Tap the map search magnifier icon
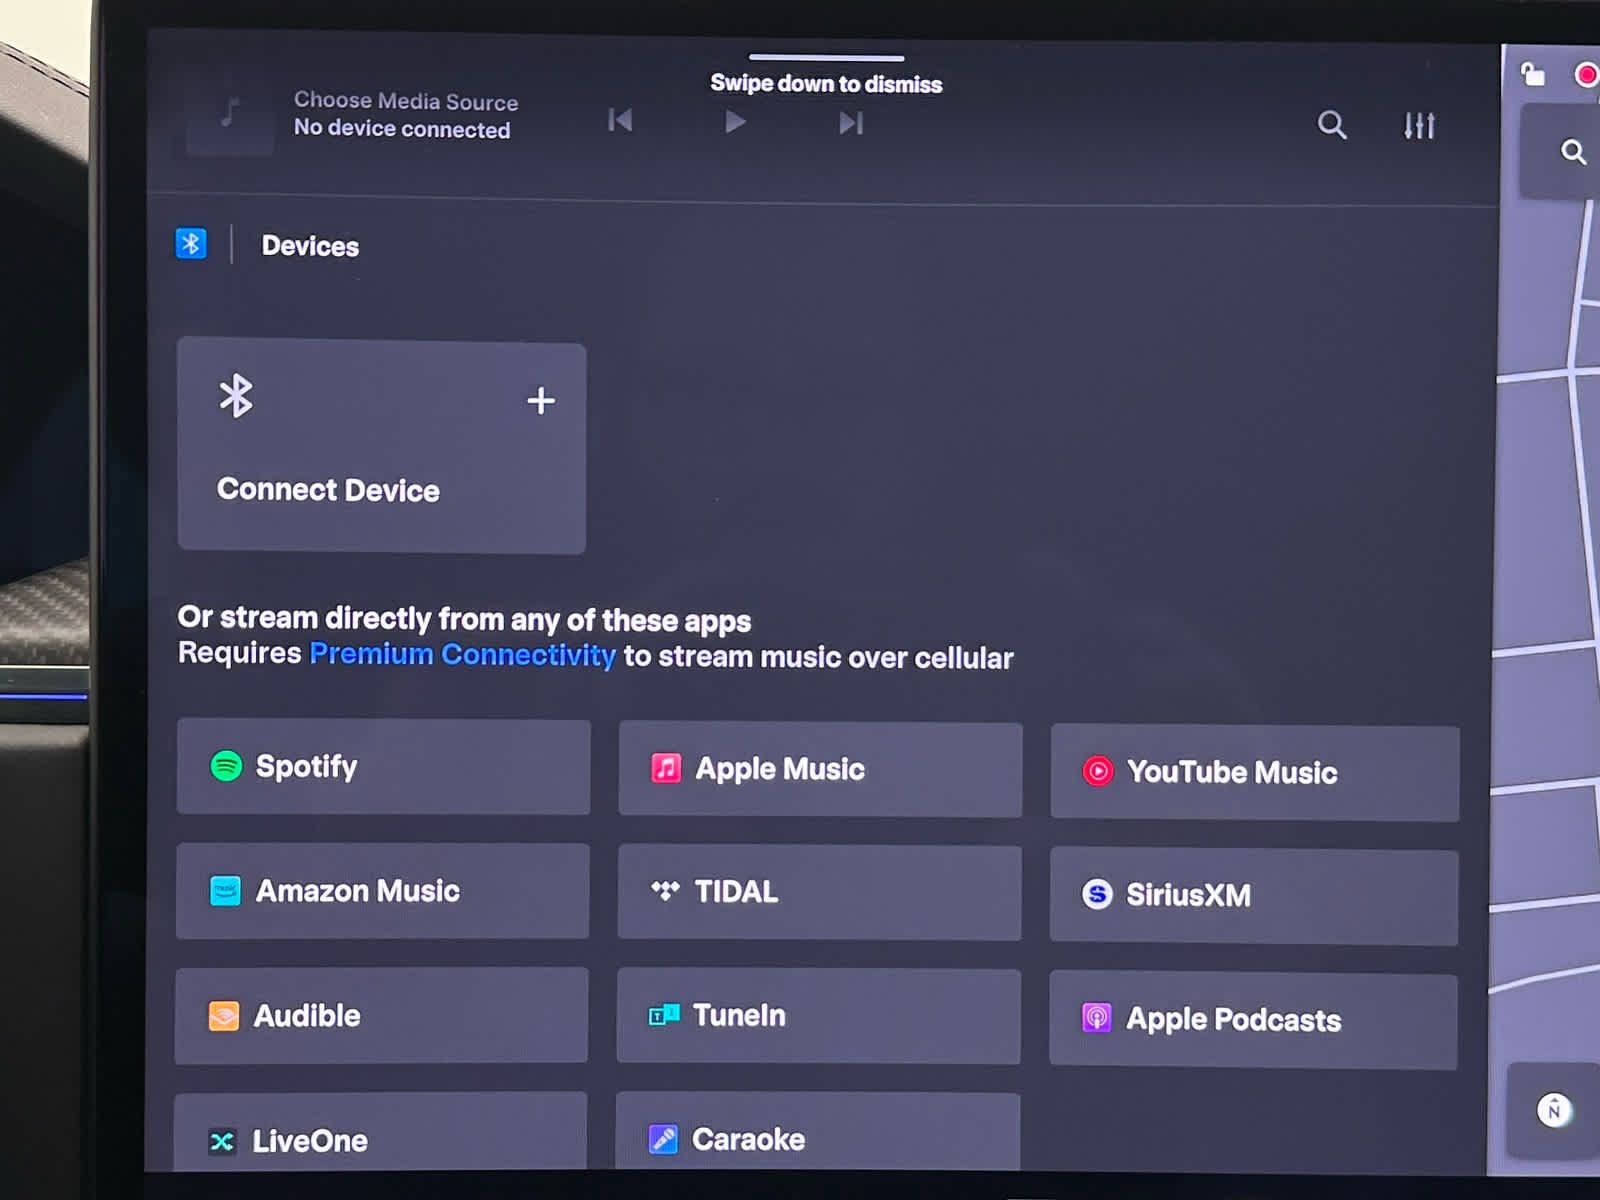This screenshot has height=1200, width=1600. click(1573, 152)
